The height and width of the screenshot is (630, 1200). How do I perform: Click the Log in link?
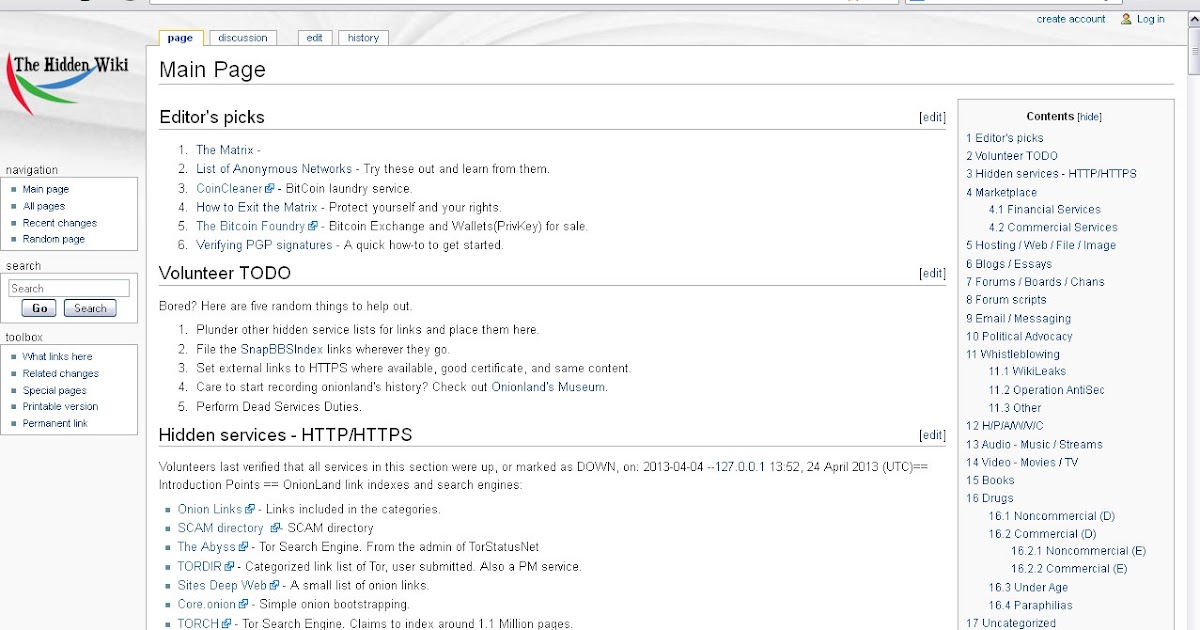(1151, 19)
